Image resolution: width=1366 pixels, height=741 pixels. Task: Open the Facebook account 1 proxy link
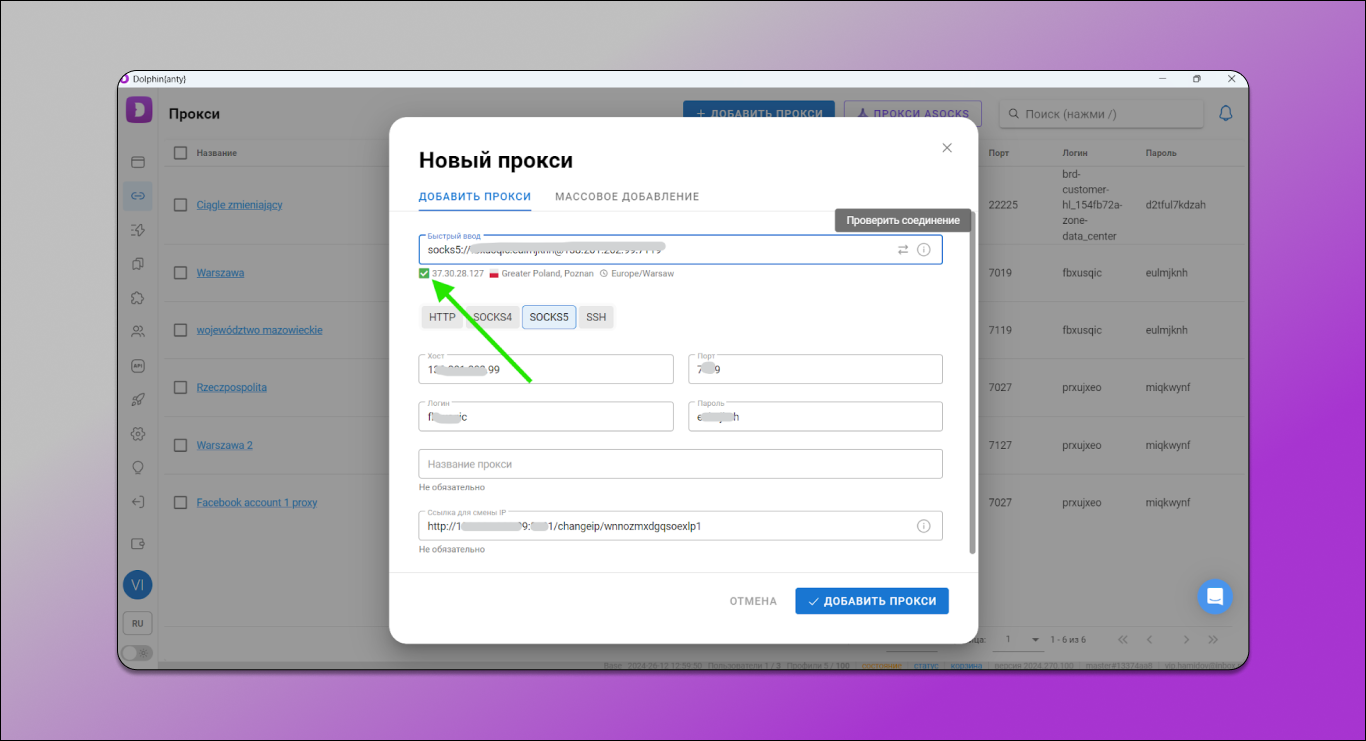point(257,503)
